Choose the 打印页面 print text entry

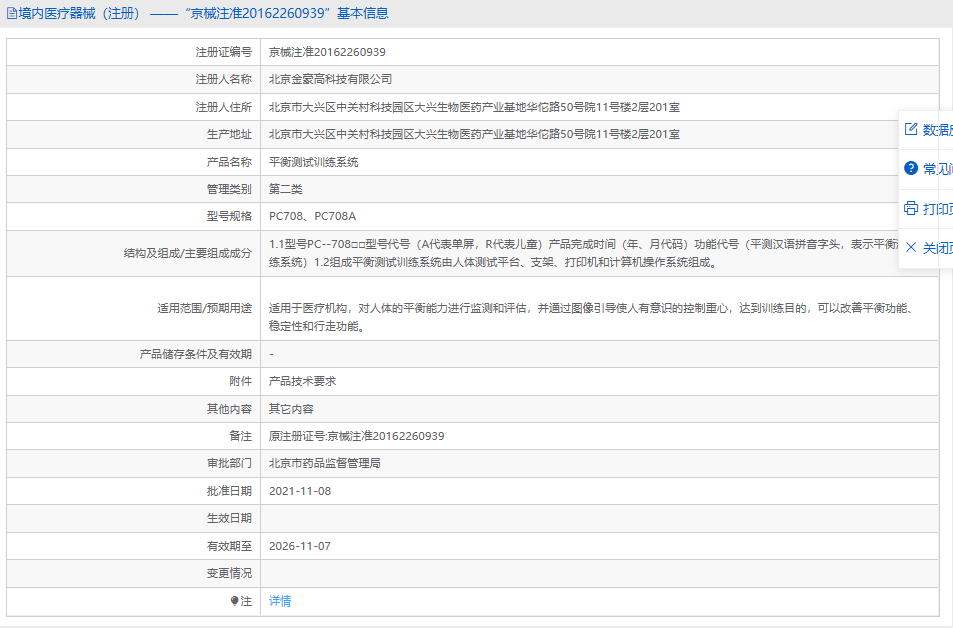click(x=937, y=209)
